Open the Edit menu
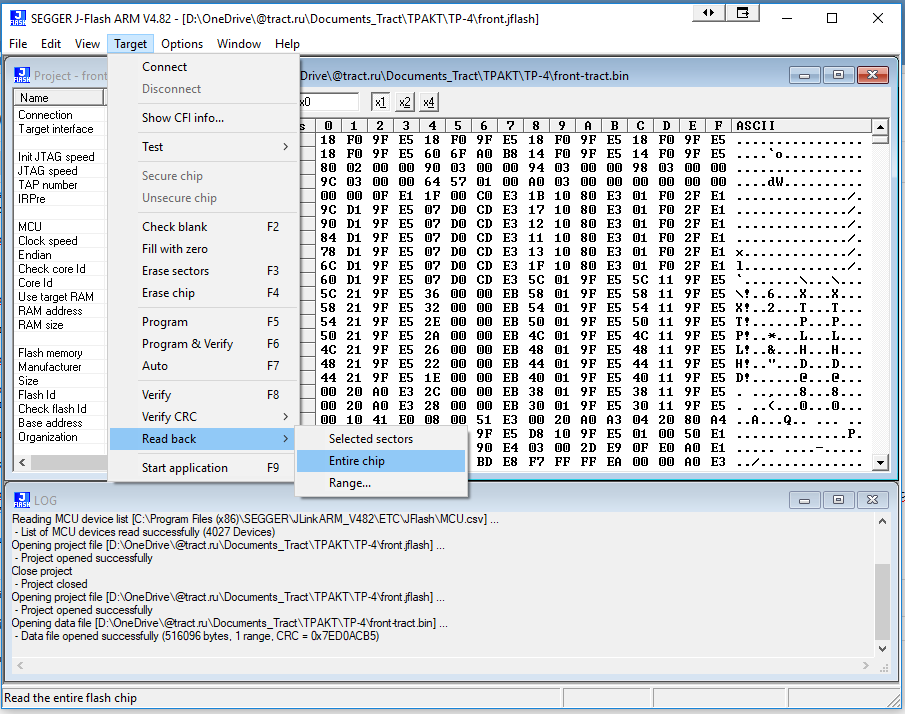 click(x=51, y=44)
